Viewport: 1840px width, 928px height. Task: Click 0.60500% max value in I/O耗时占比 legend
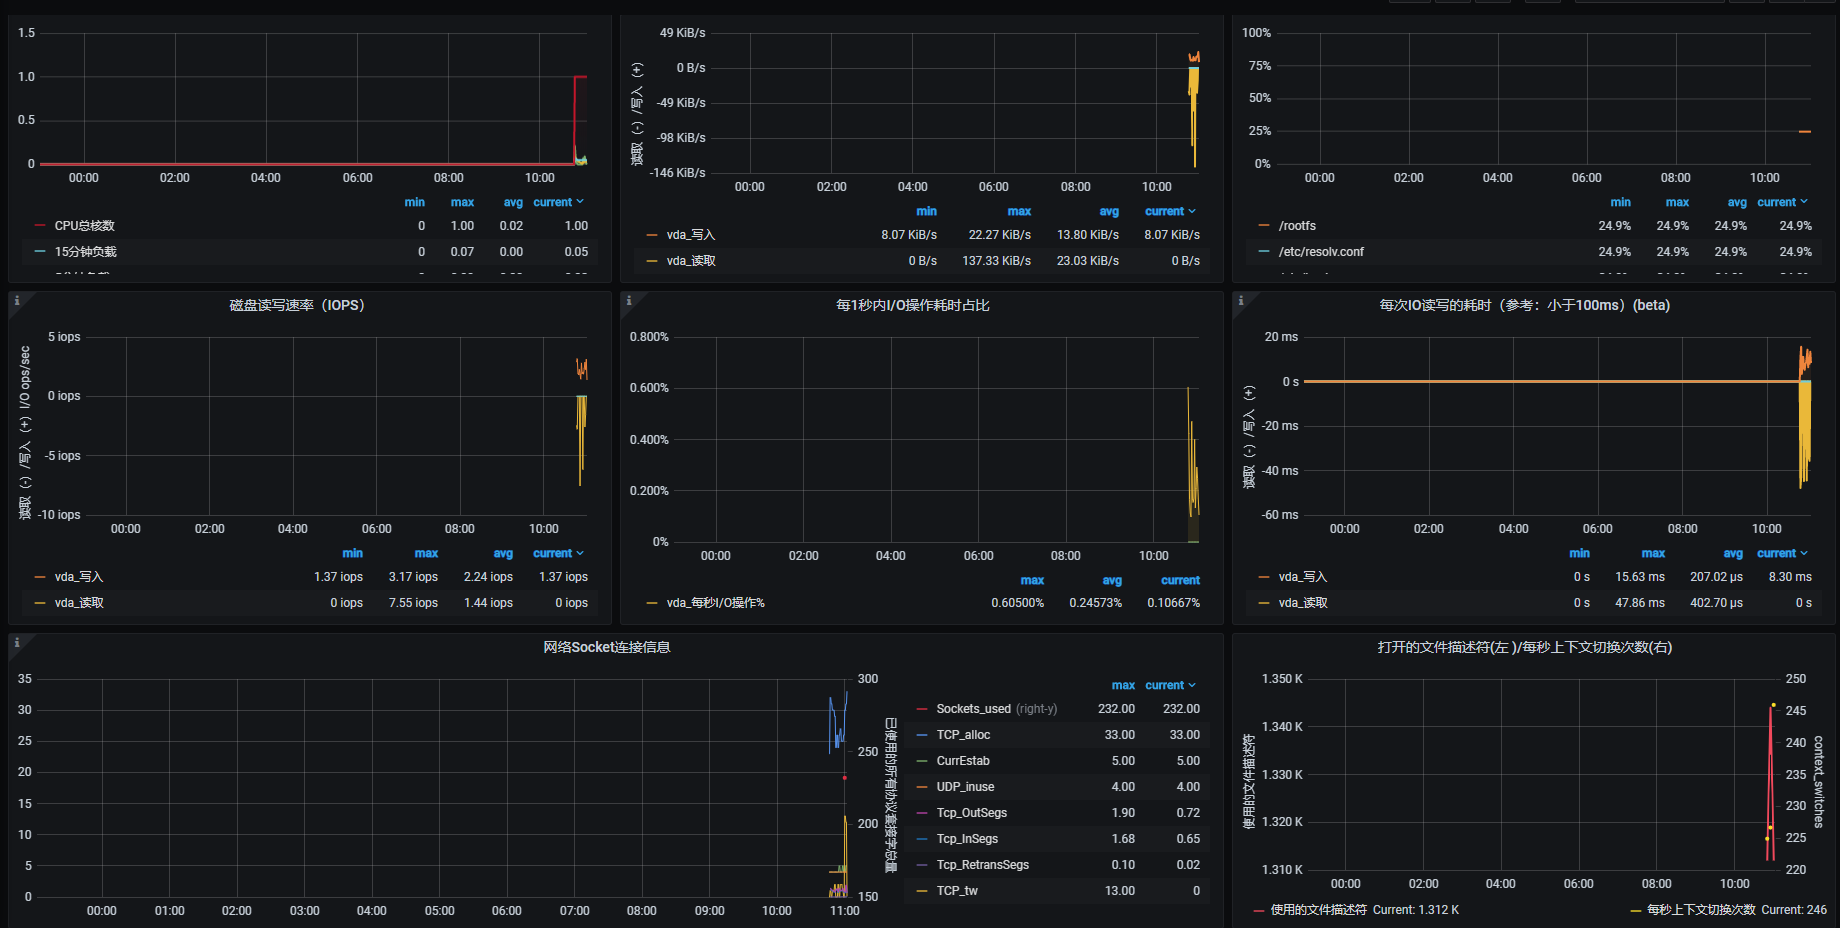tap(1017, 603)
